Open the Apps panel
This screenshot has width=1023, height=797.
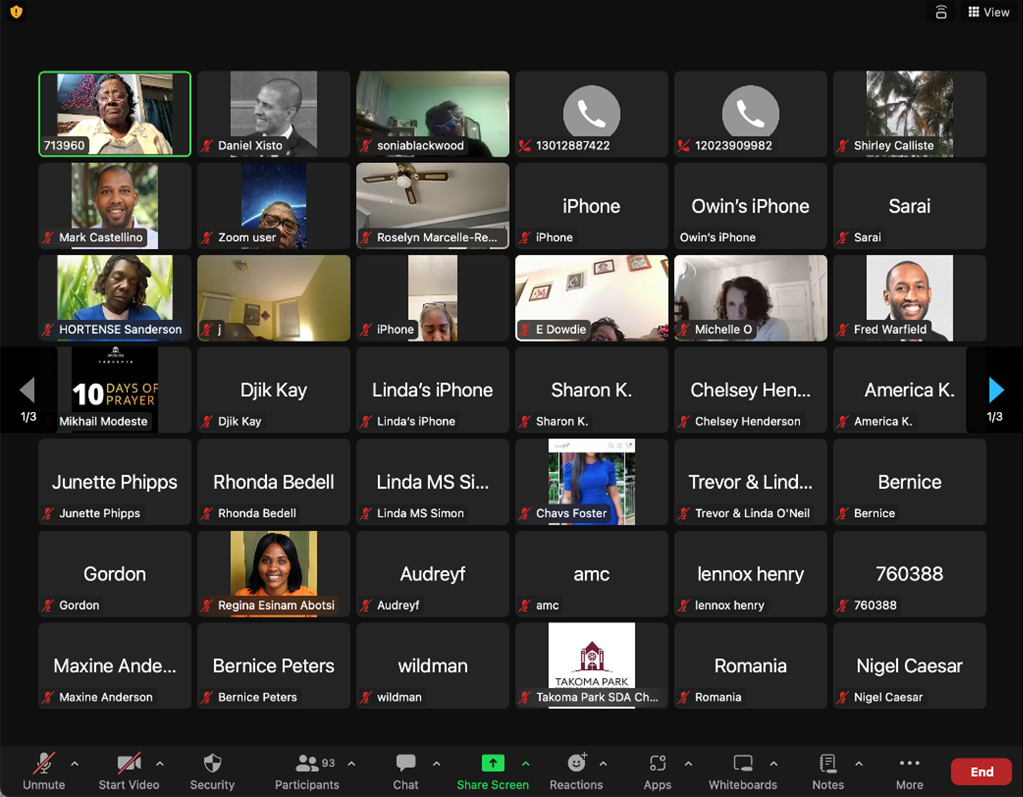pos(657,771)
